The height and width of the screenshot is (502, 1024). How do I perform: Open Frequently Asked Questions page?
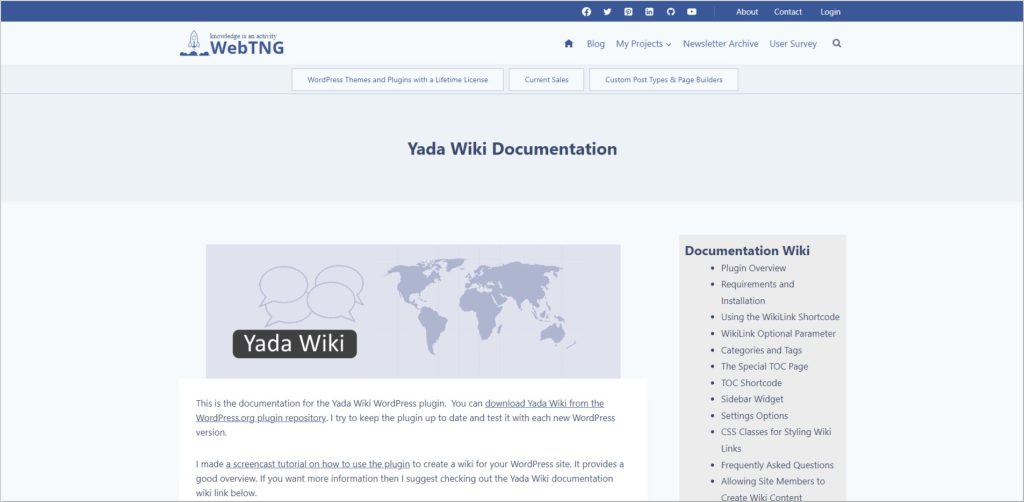(777, 465)
